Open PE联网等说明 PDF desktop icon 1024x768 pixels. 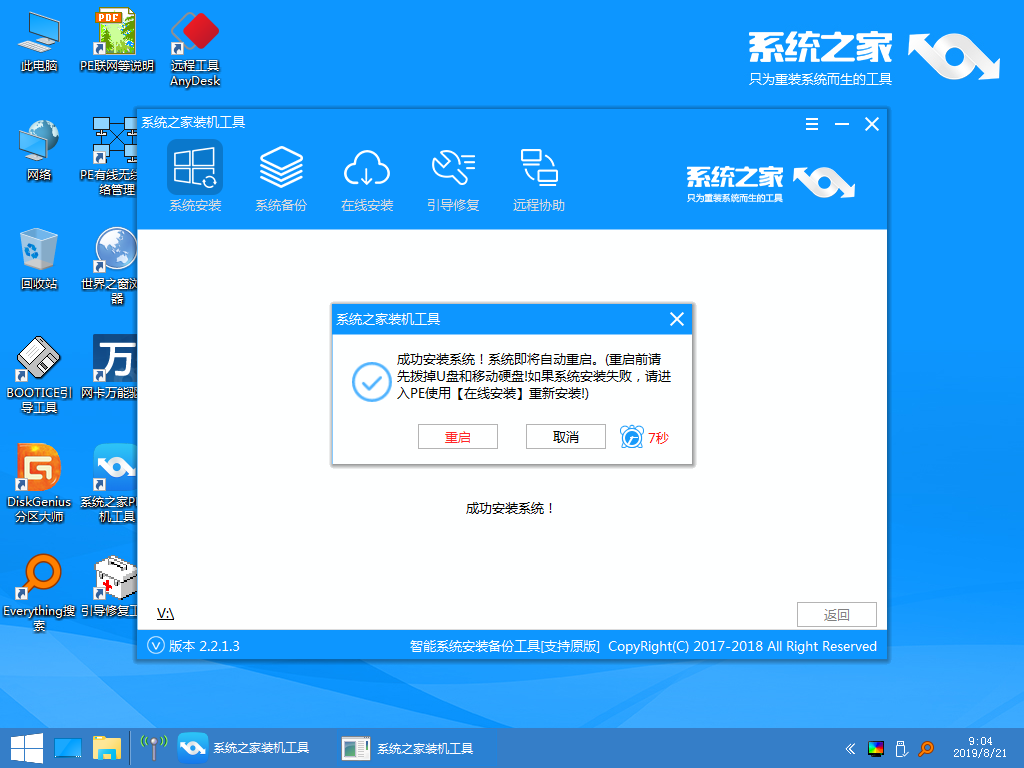pyautogui.click(x=117, y=42)
